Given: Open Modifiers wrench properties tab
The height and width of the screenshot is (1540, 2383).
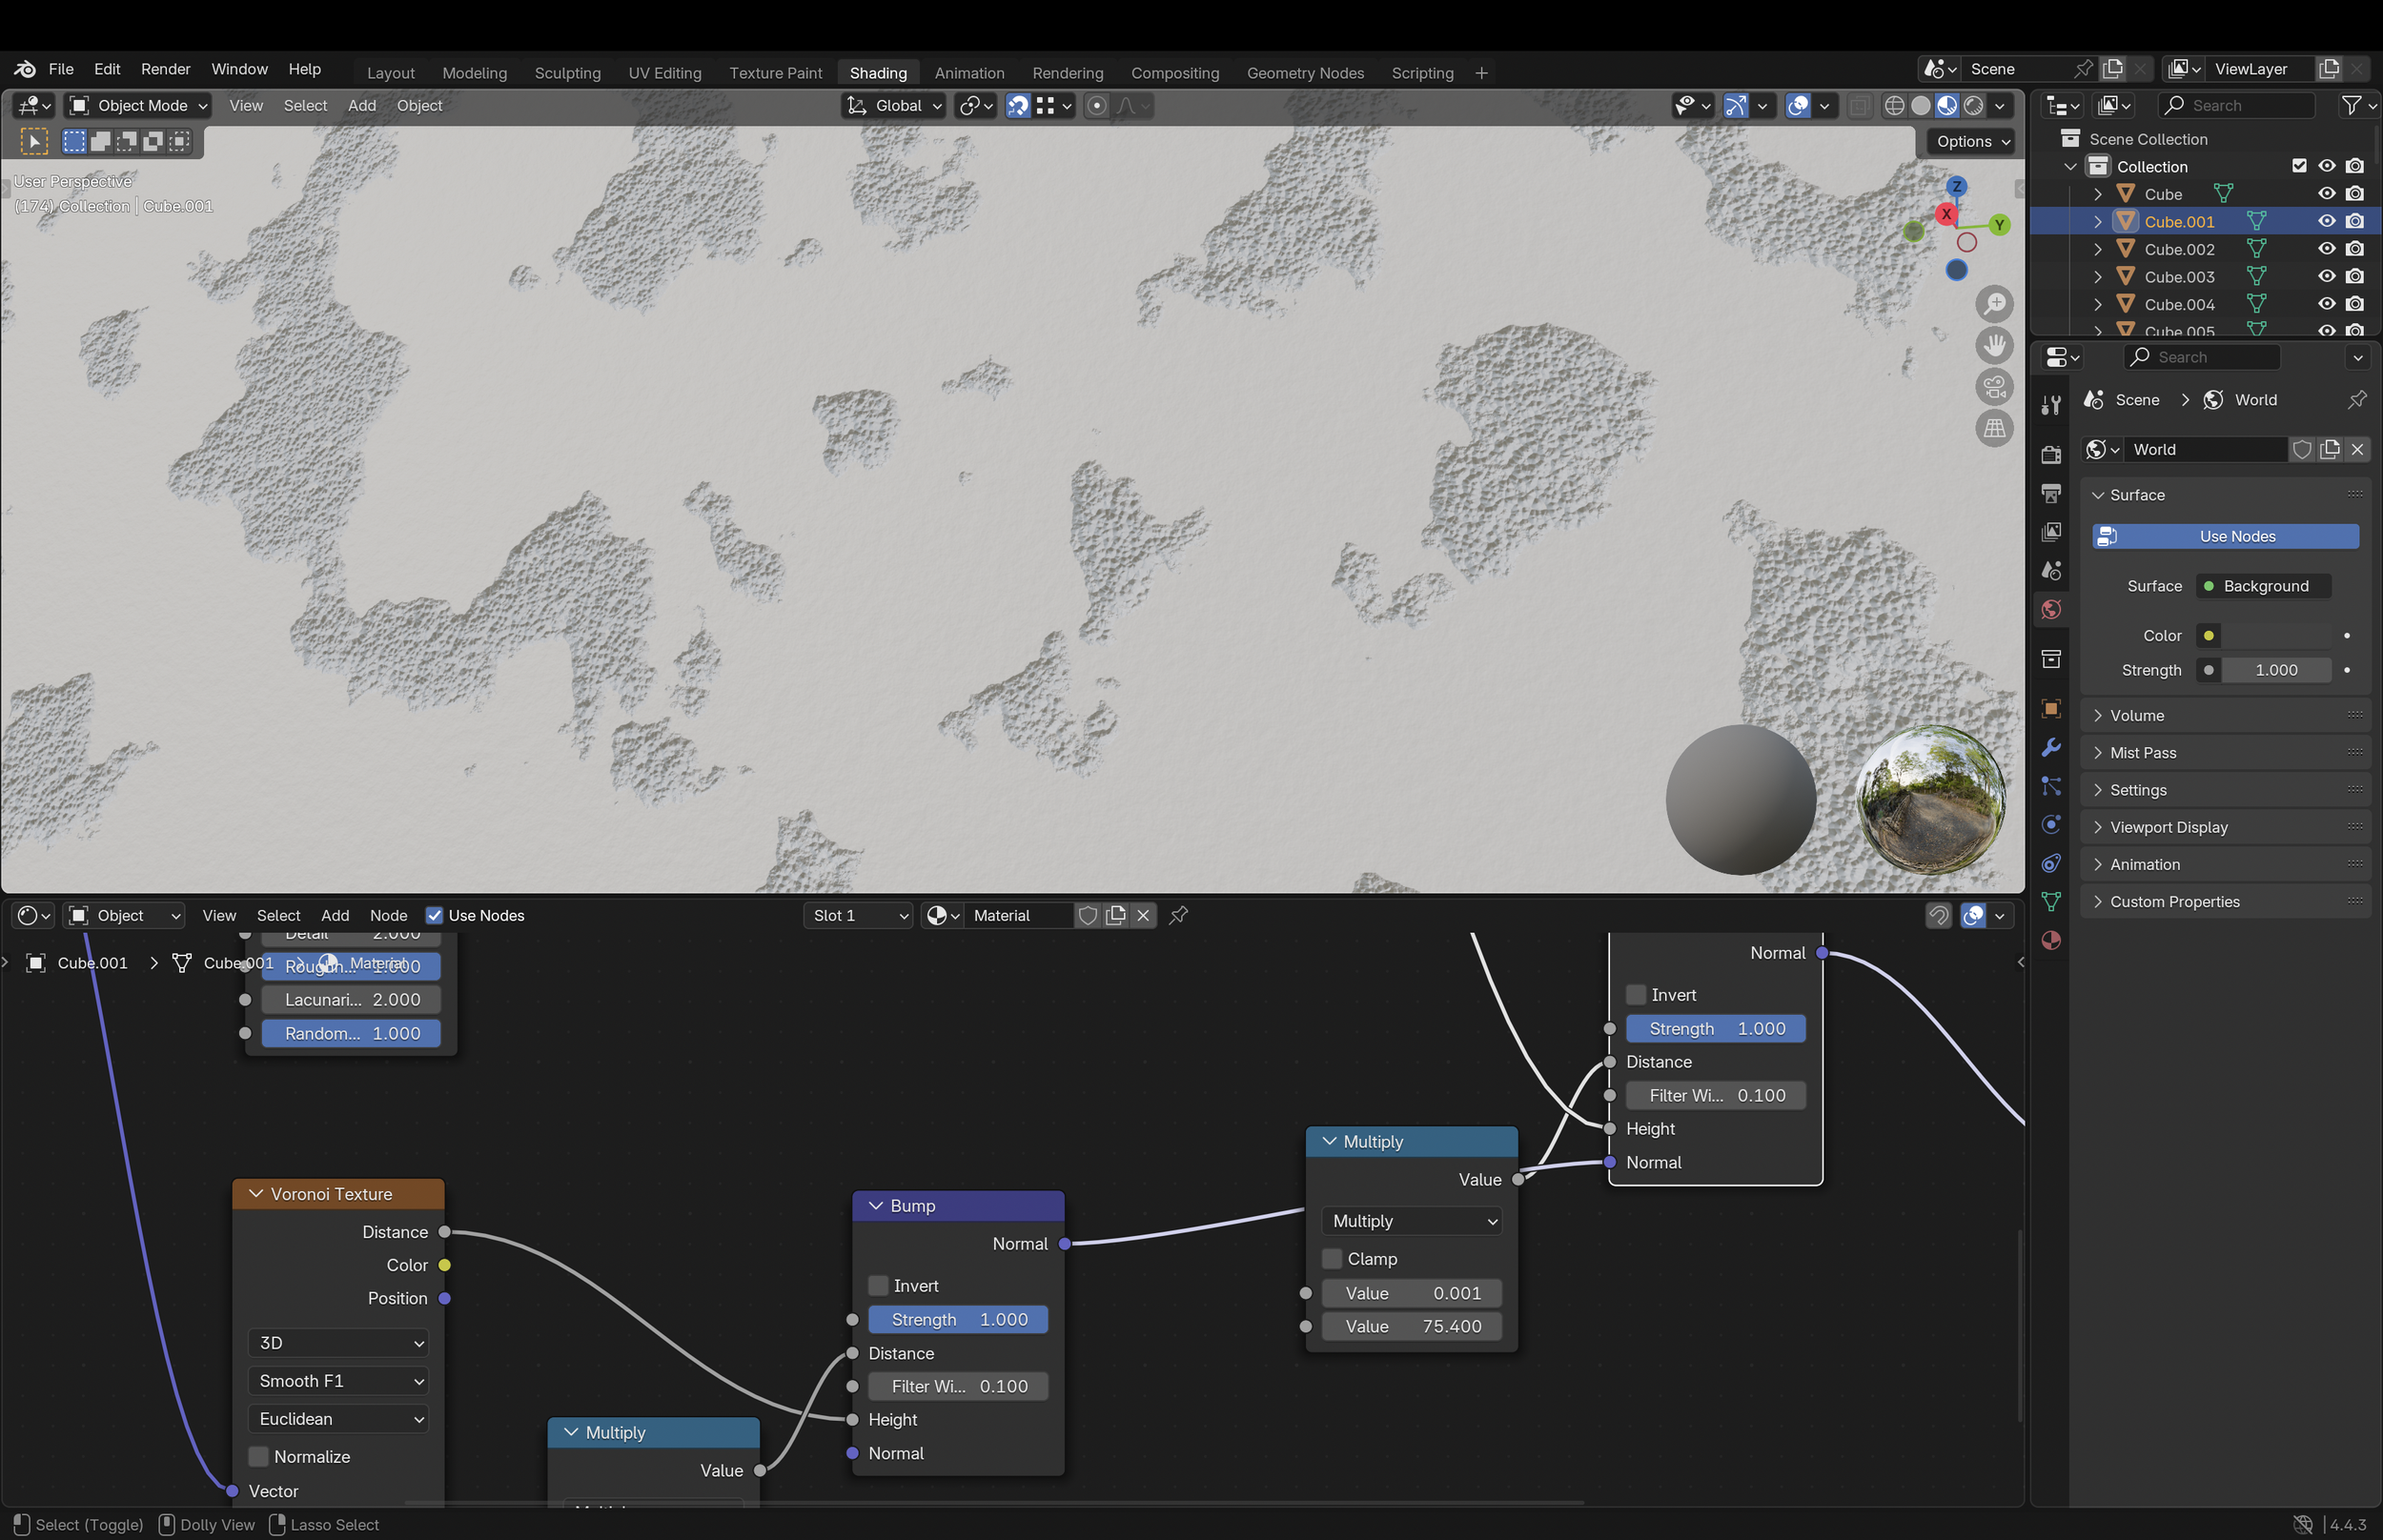Looking at the screenshot, I should [x=2051, y=748].
